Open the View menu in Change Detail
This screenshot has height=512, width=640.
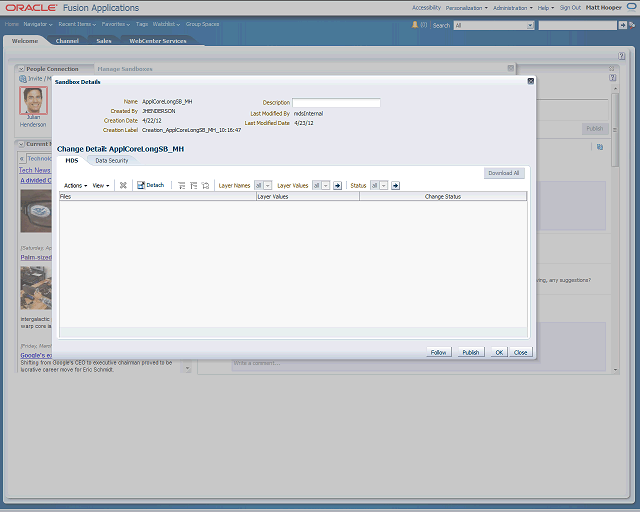click(101, 186)
